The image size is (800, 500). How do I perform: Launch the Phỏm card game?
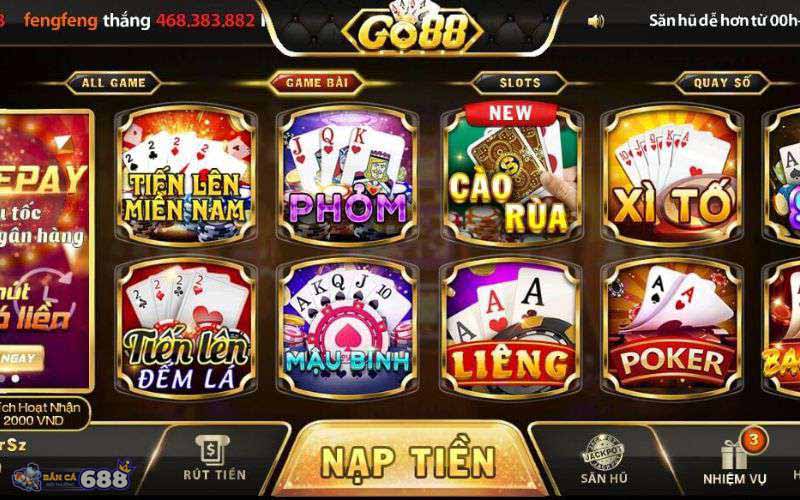point(348,176)
